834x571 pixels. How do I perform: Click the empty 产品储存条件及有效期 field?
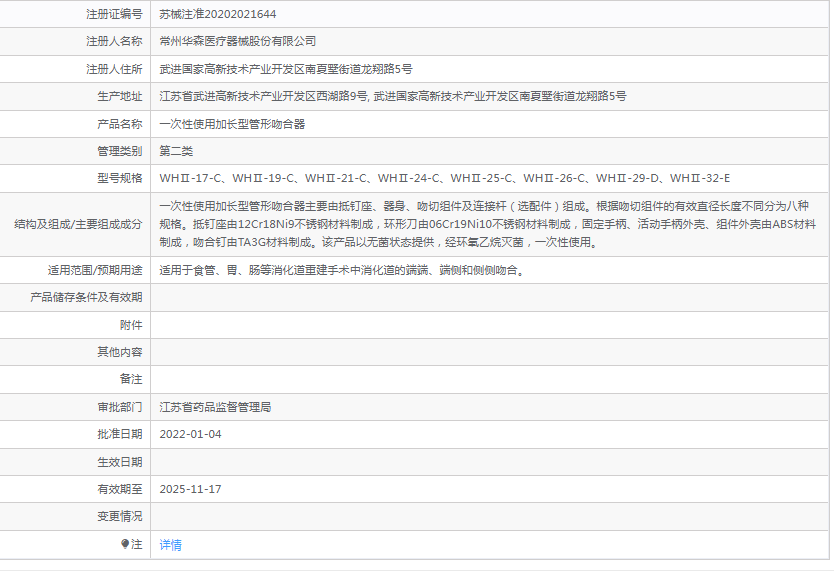click(x=489, y=298)
